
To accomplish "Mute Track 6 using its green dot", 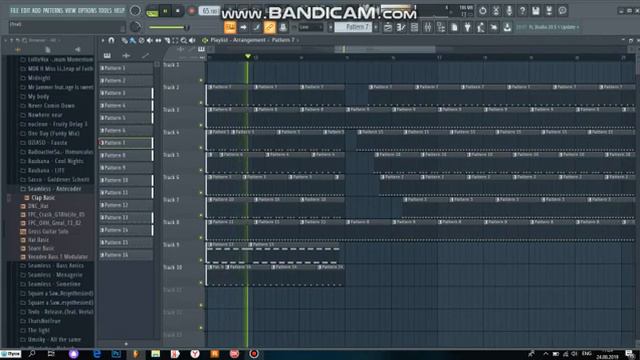I will click(x=201, y=193).
